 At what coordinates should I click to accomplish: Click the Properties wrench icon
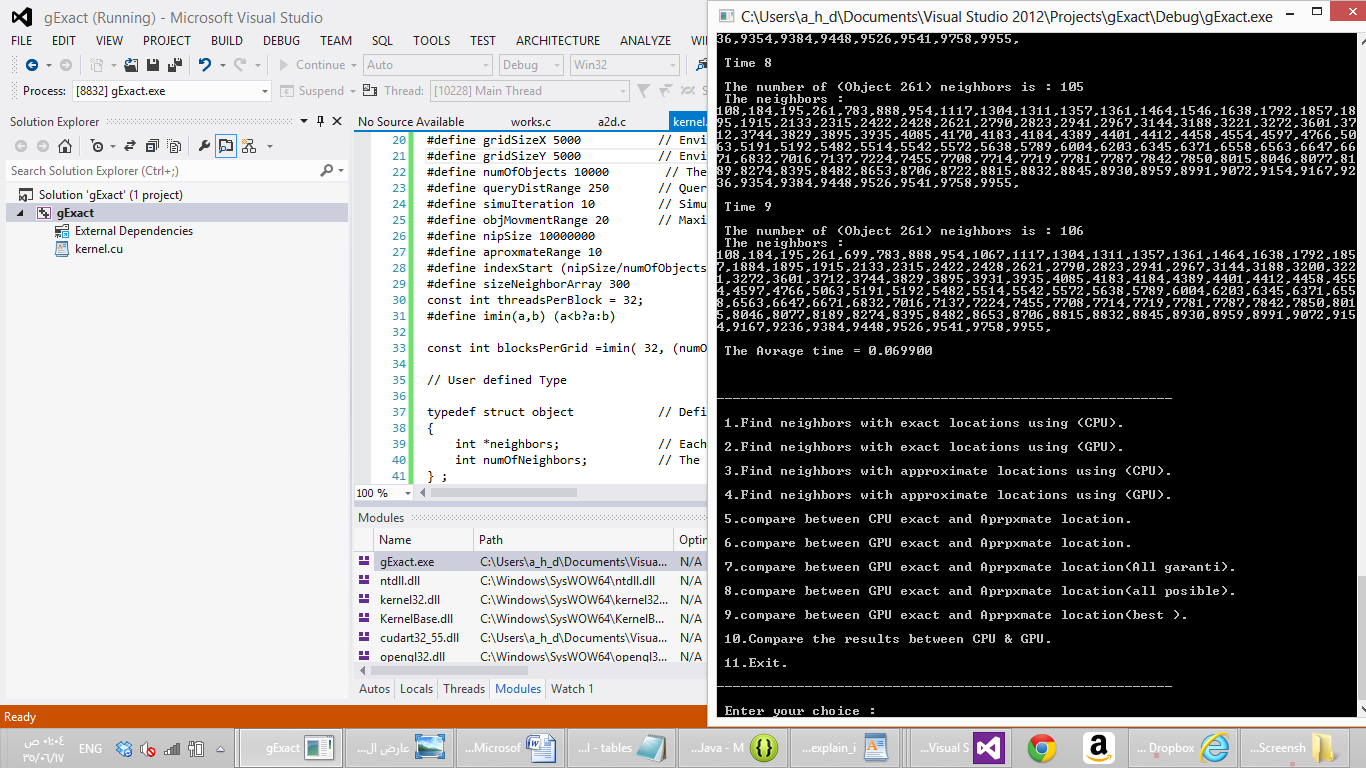[204, 146]
